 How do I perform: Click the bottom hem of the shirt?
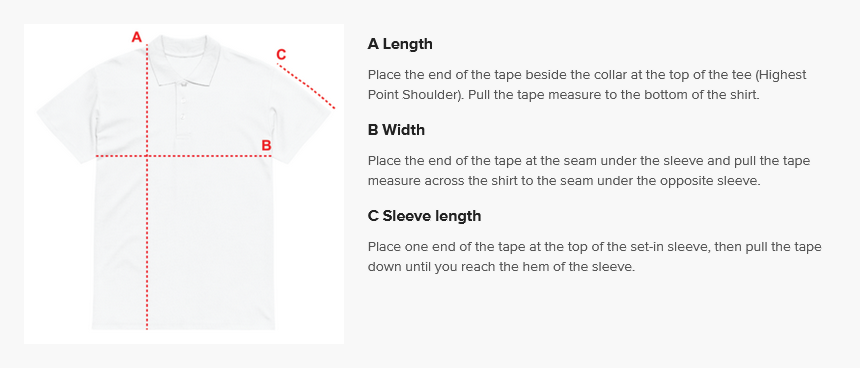(x=183, y=327)
